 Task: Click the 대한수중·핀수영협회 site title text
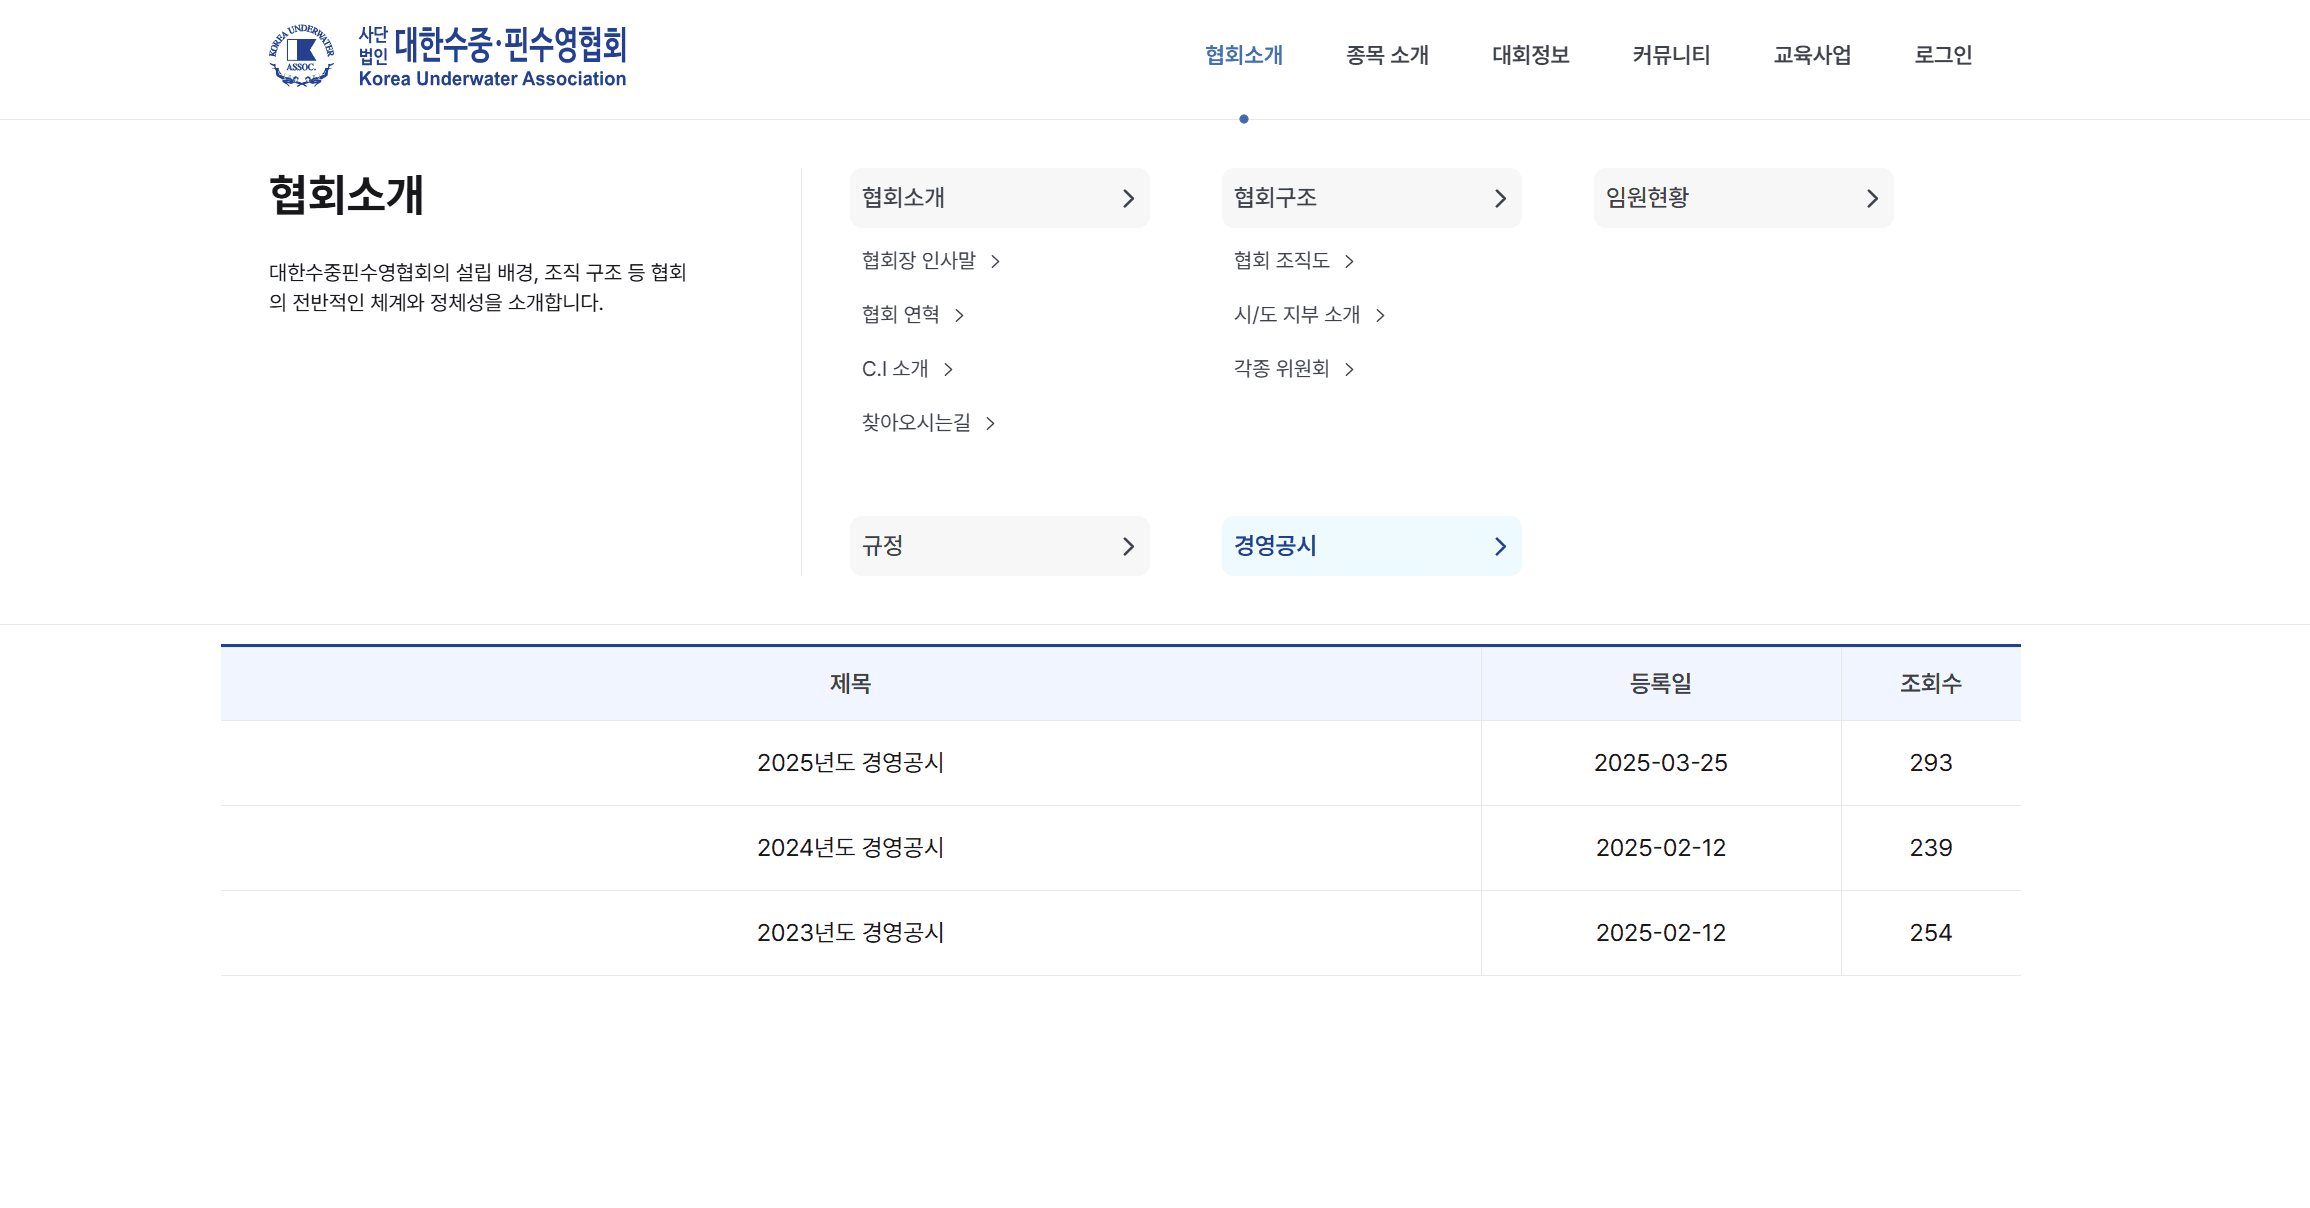[x=510, y=44]
